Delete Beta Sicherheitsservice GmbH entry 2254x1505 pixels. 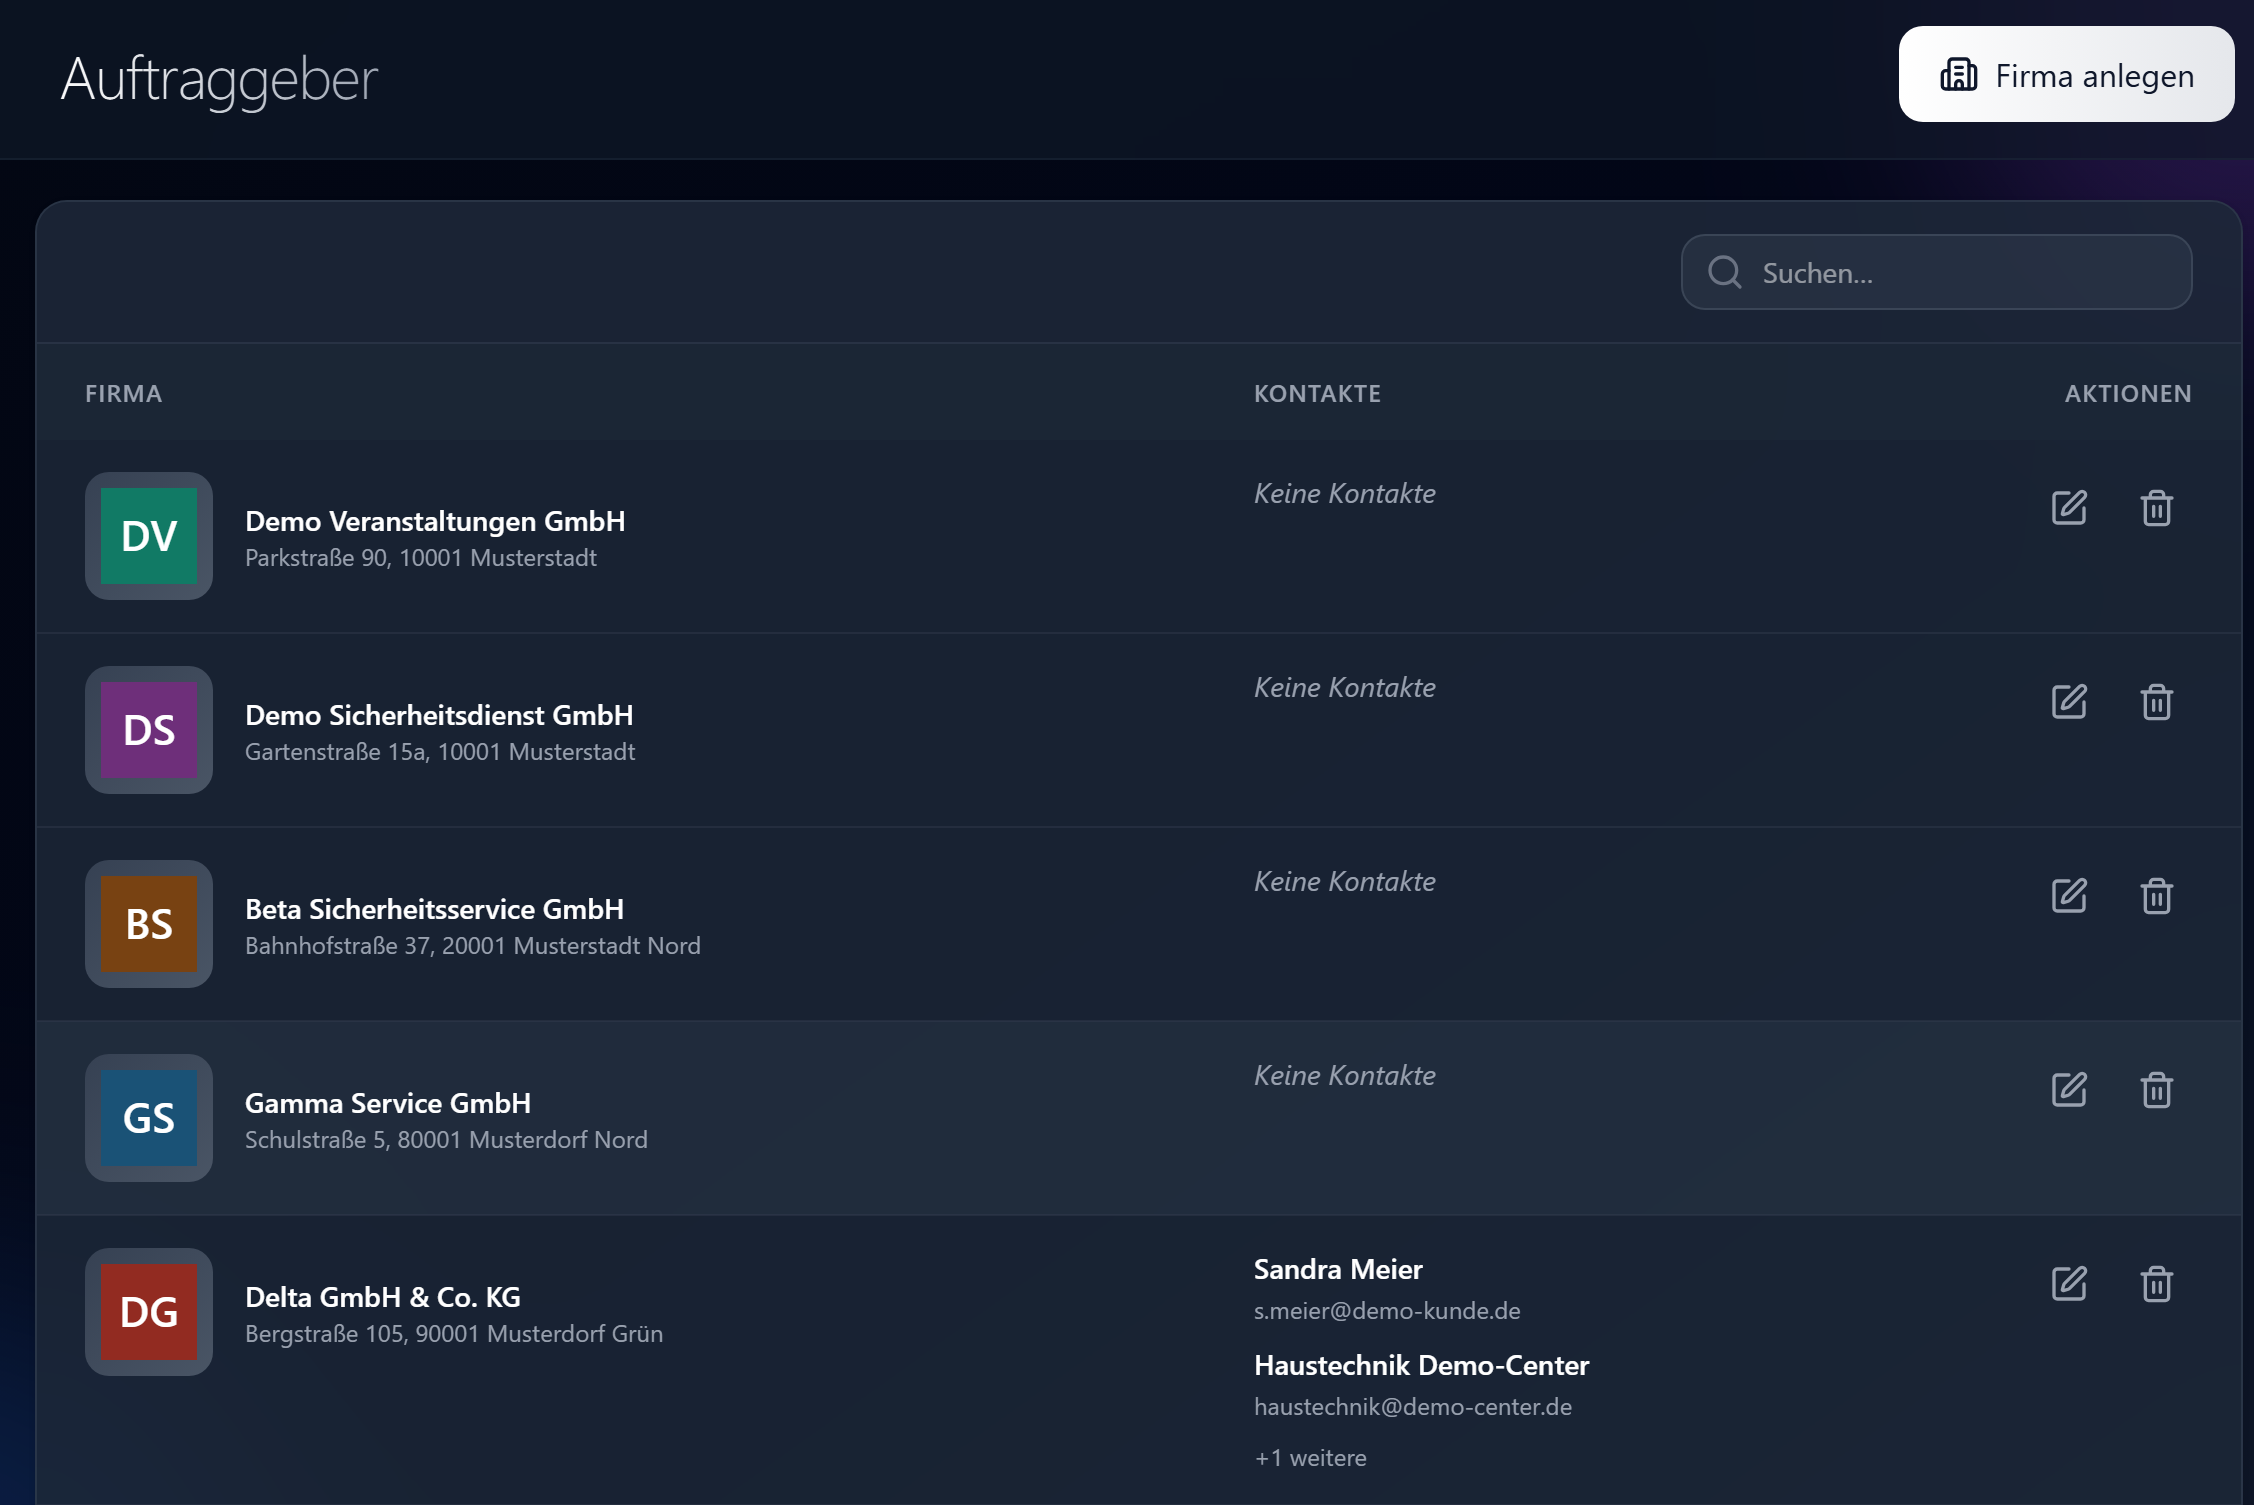click(2156, 896)
